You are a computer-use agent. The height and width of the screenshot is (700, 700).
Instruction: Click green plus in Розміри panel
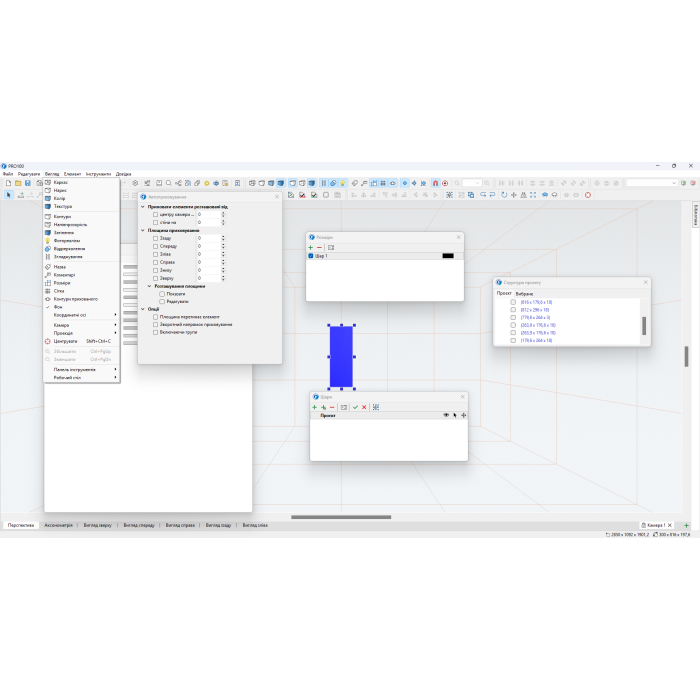311,247
